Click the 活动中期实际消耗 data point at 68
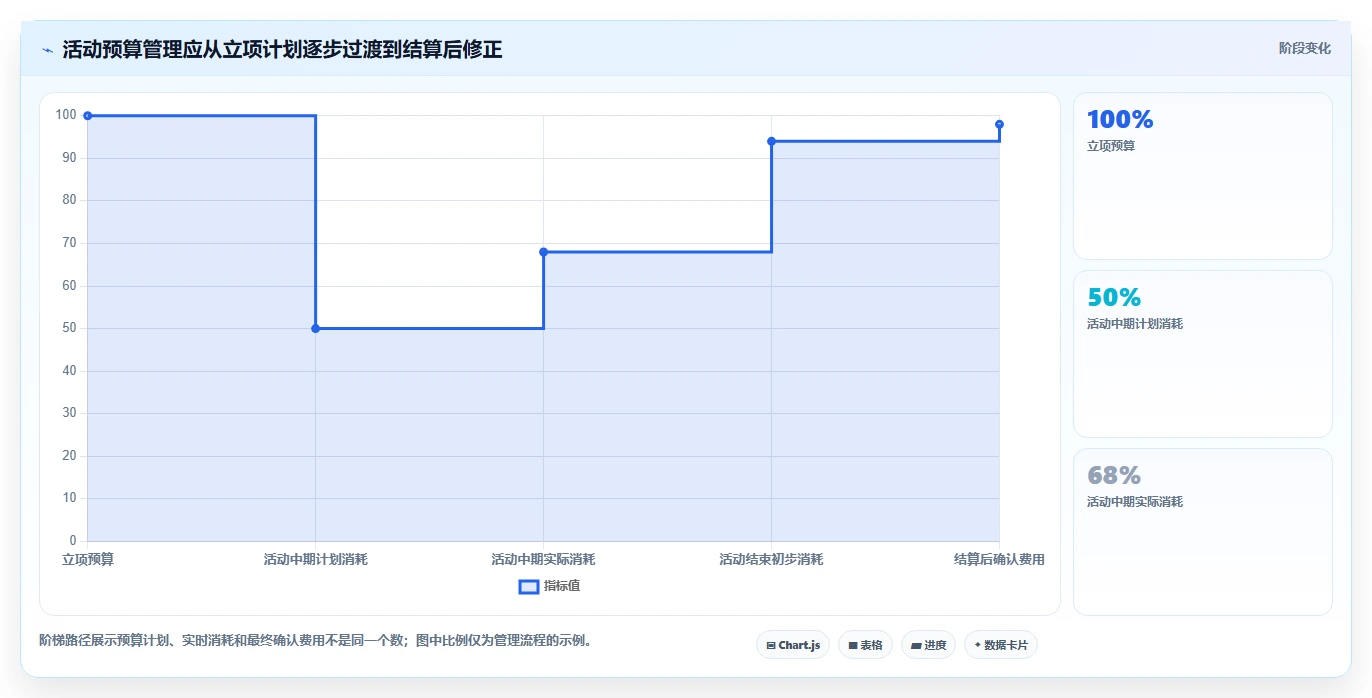Screen dimensions: 1372x698 [x=544, y=252]
